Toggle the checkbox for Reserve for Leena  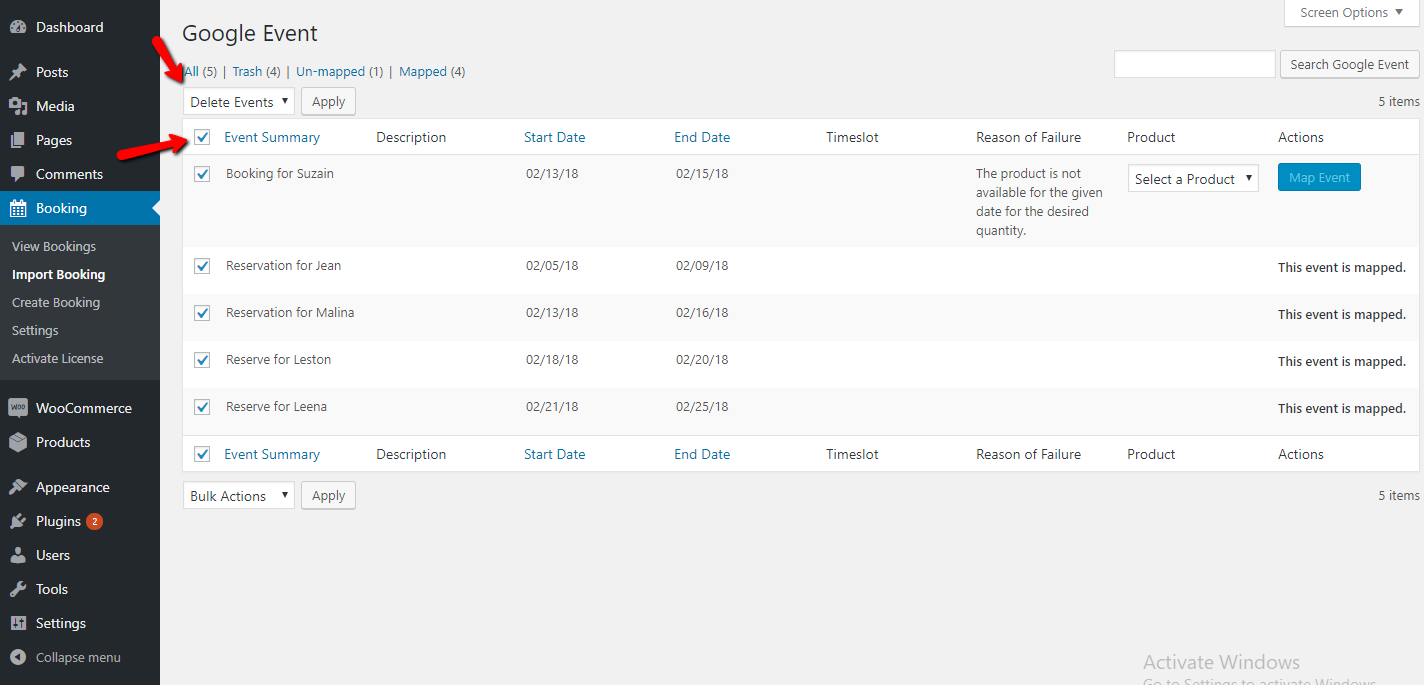(202, 407)
